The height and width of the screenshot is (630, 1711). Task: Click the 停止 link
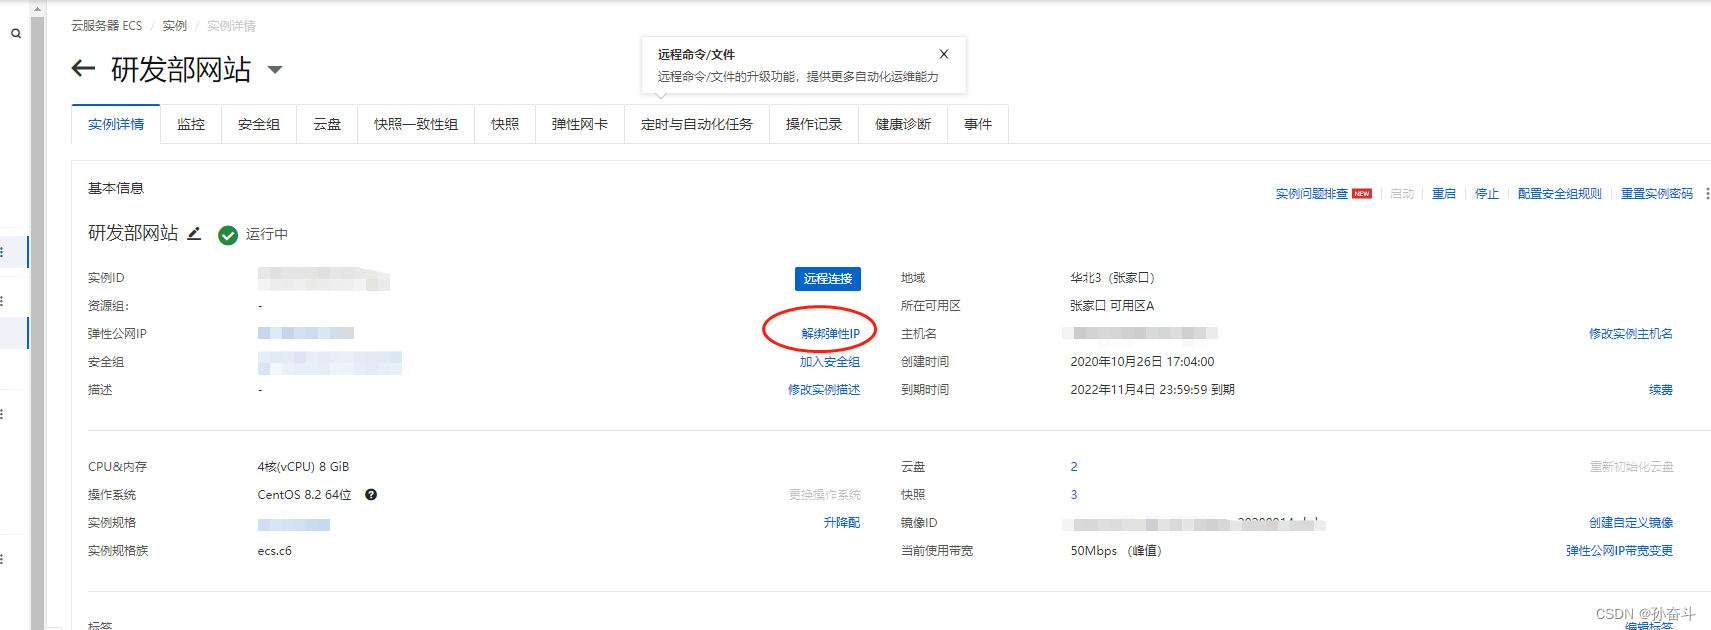[1487, 194]
